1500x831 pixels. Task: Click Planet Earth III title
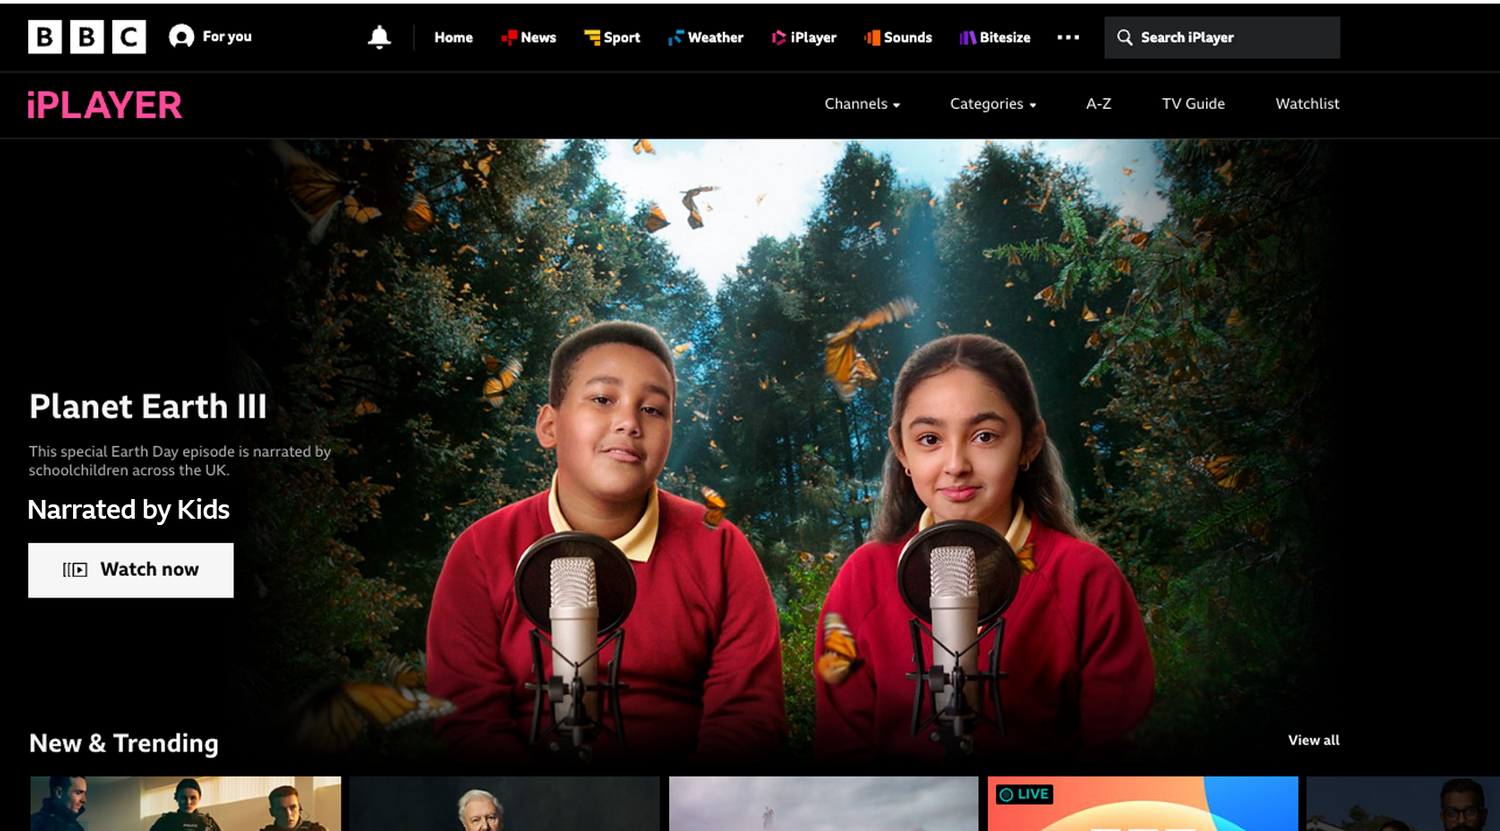click(x=148, y=407)
